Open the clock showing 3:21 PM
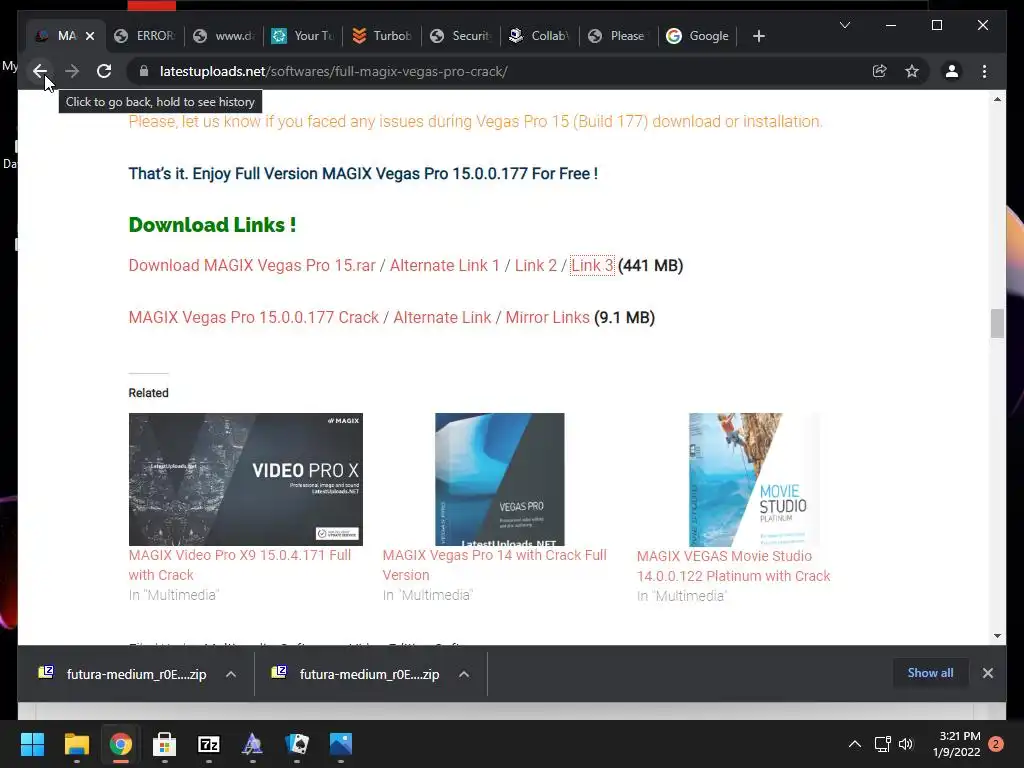 click(x=957, y=744)
